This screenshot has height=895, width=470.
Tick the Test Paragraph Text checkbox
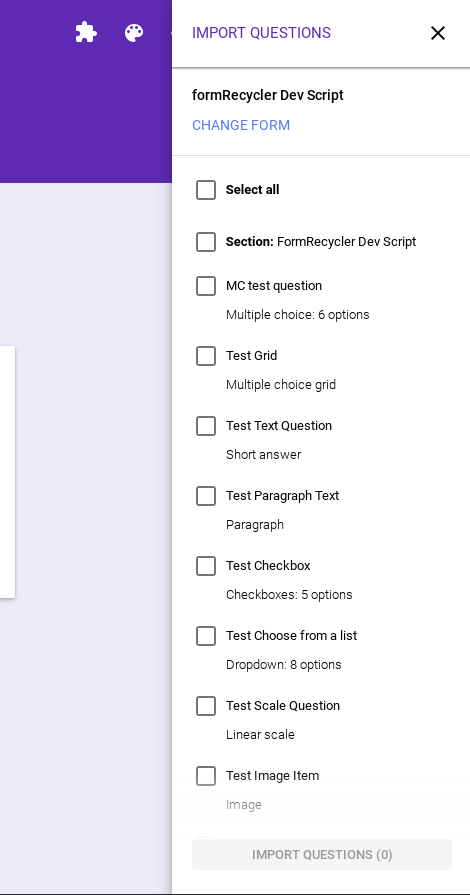pos(206,496)
